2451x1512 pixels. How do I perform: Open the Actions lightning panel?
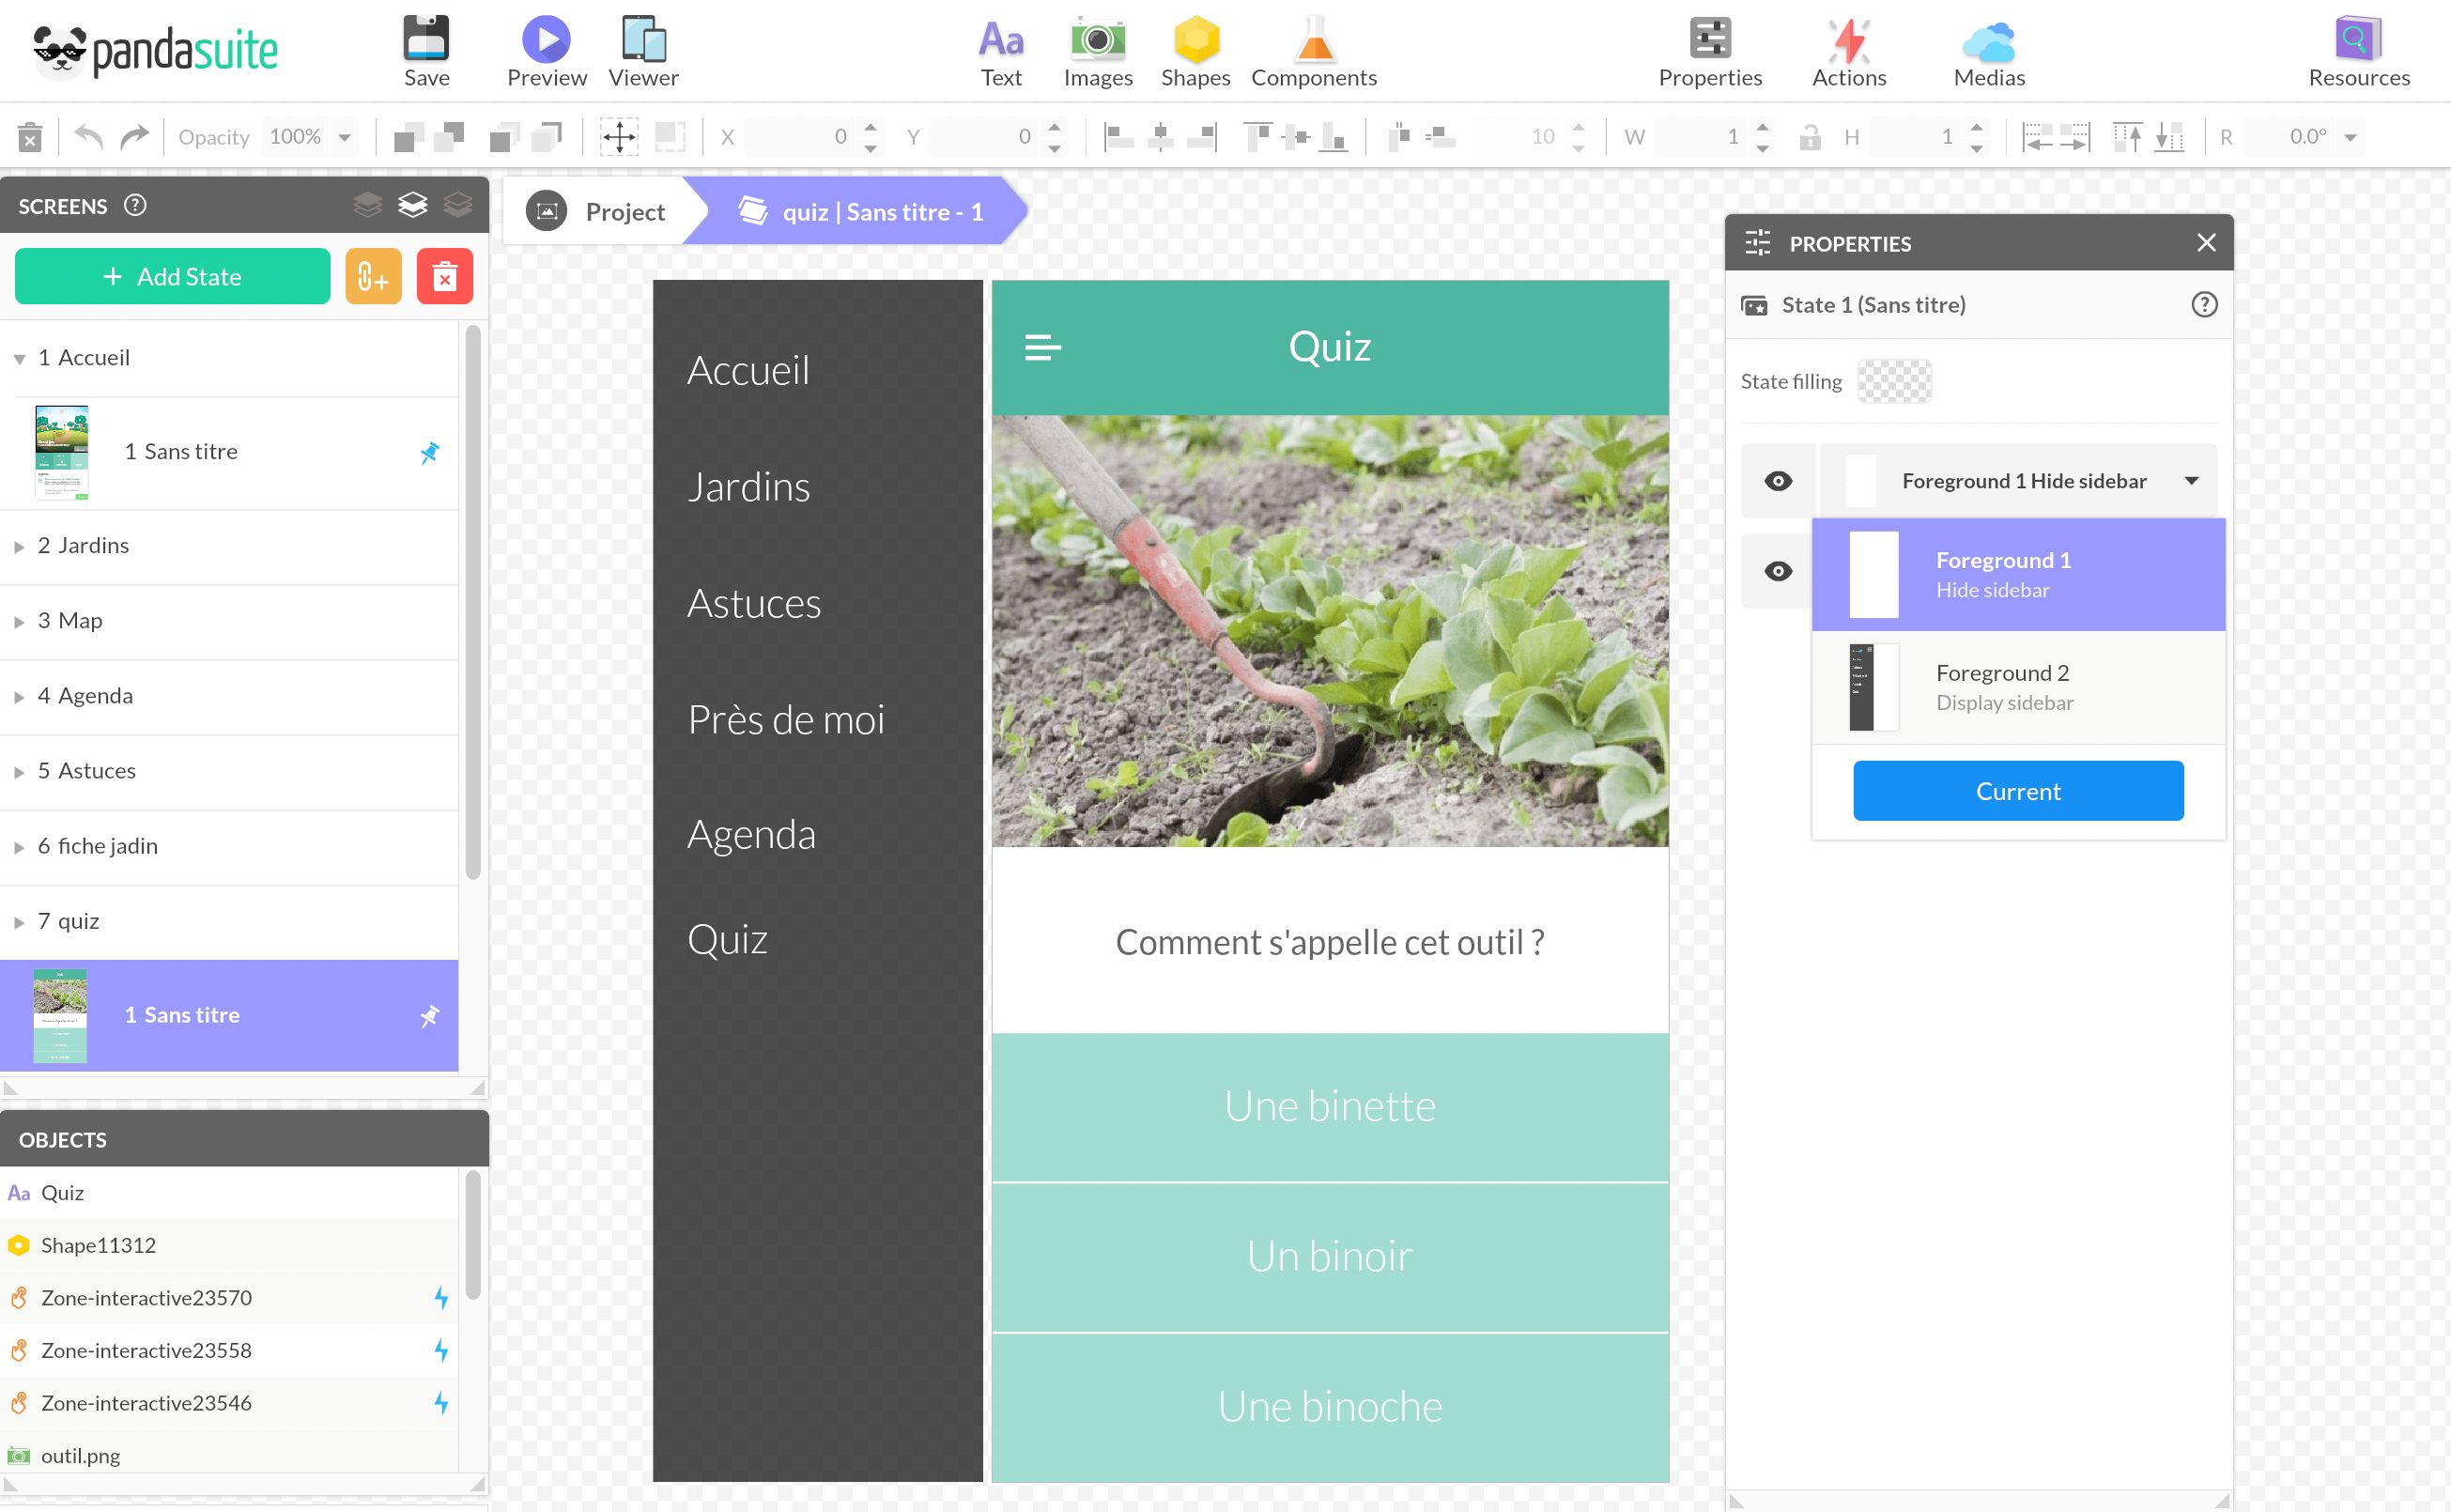1848,40
